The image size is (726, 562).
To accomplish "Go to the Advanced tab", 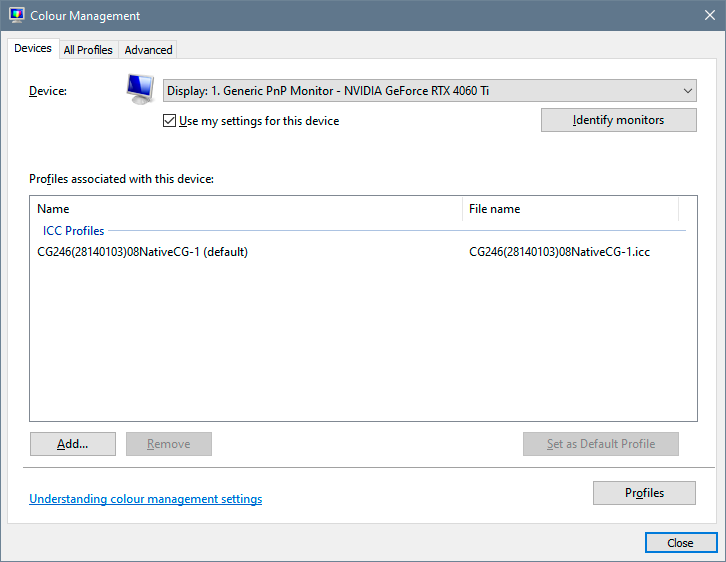I will pos(148,49).
